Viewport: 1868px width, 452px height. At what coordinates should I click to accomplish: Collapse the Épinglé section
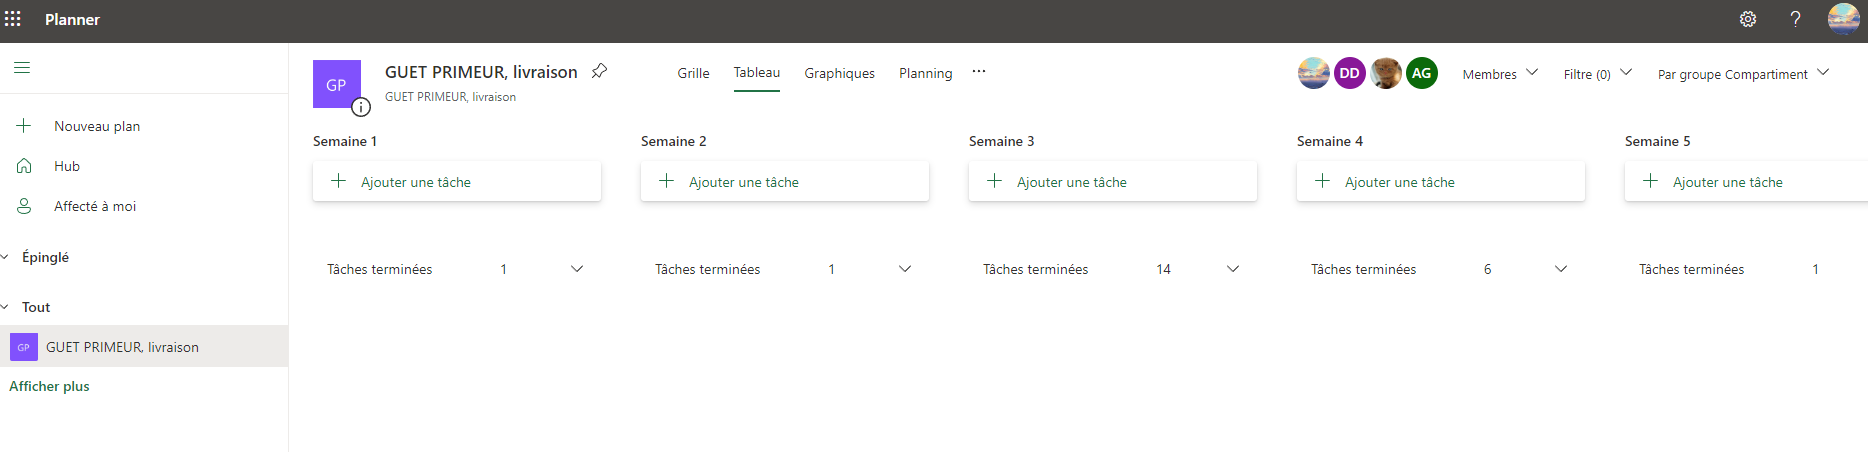(6, 257)
